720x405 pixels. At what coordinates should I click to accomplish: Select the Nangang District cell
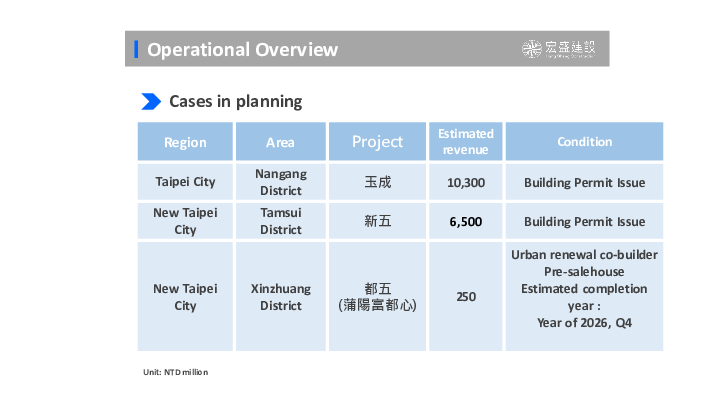pos(280,182)
